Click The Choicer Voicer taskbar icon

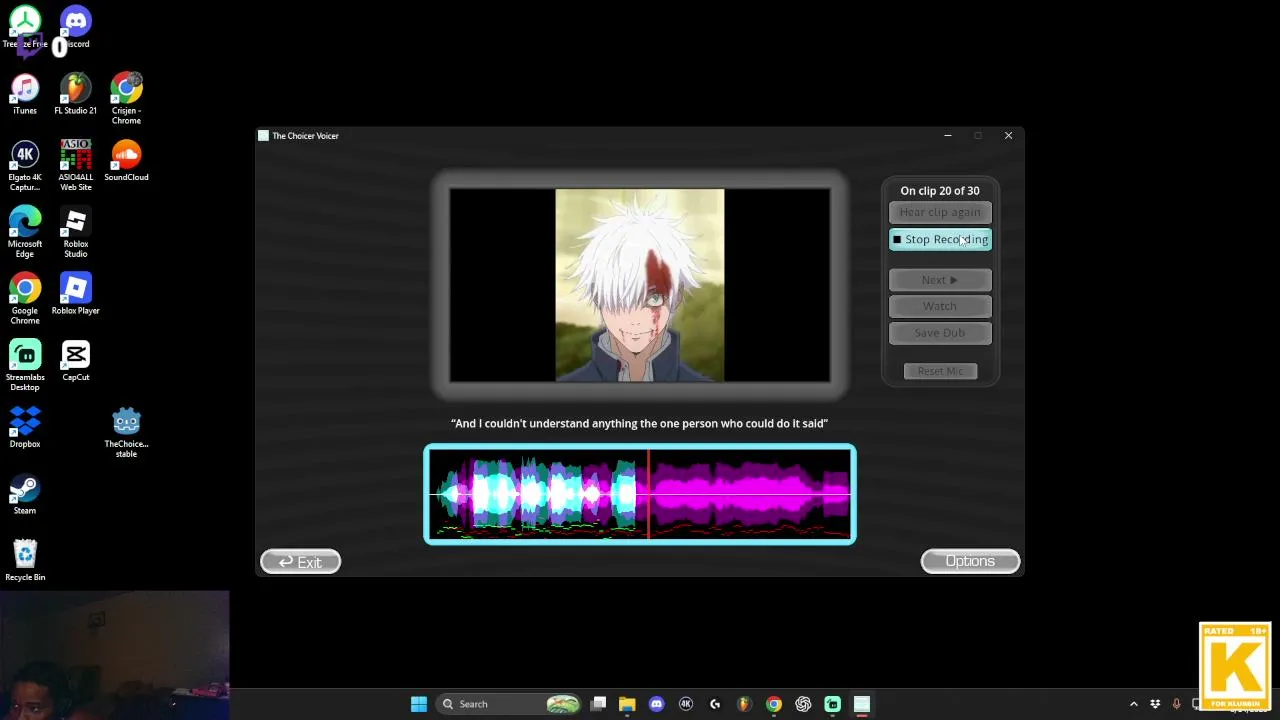(x=862, y=704)
